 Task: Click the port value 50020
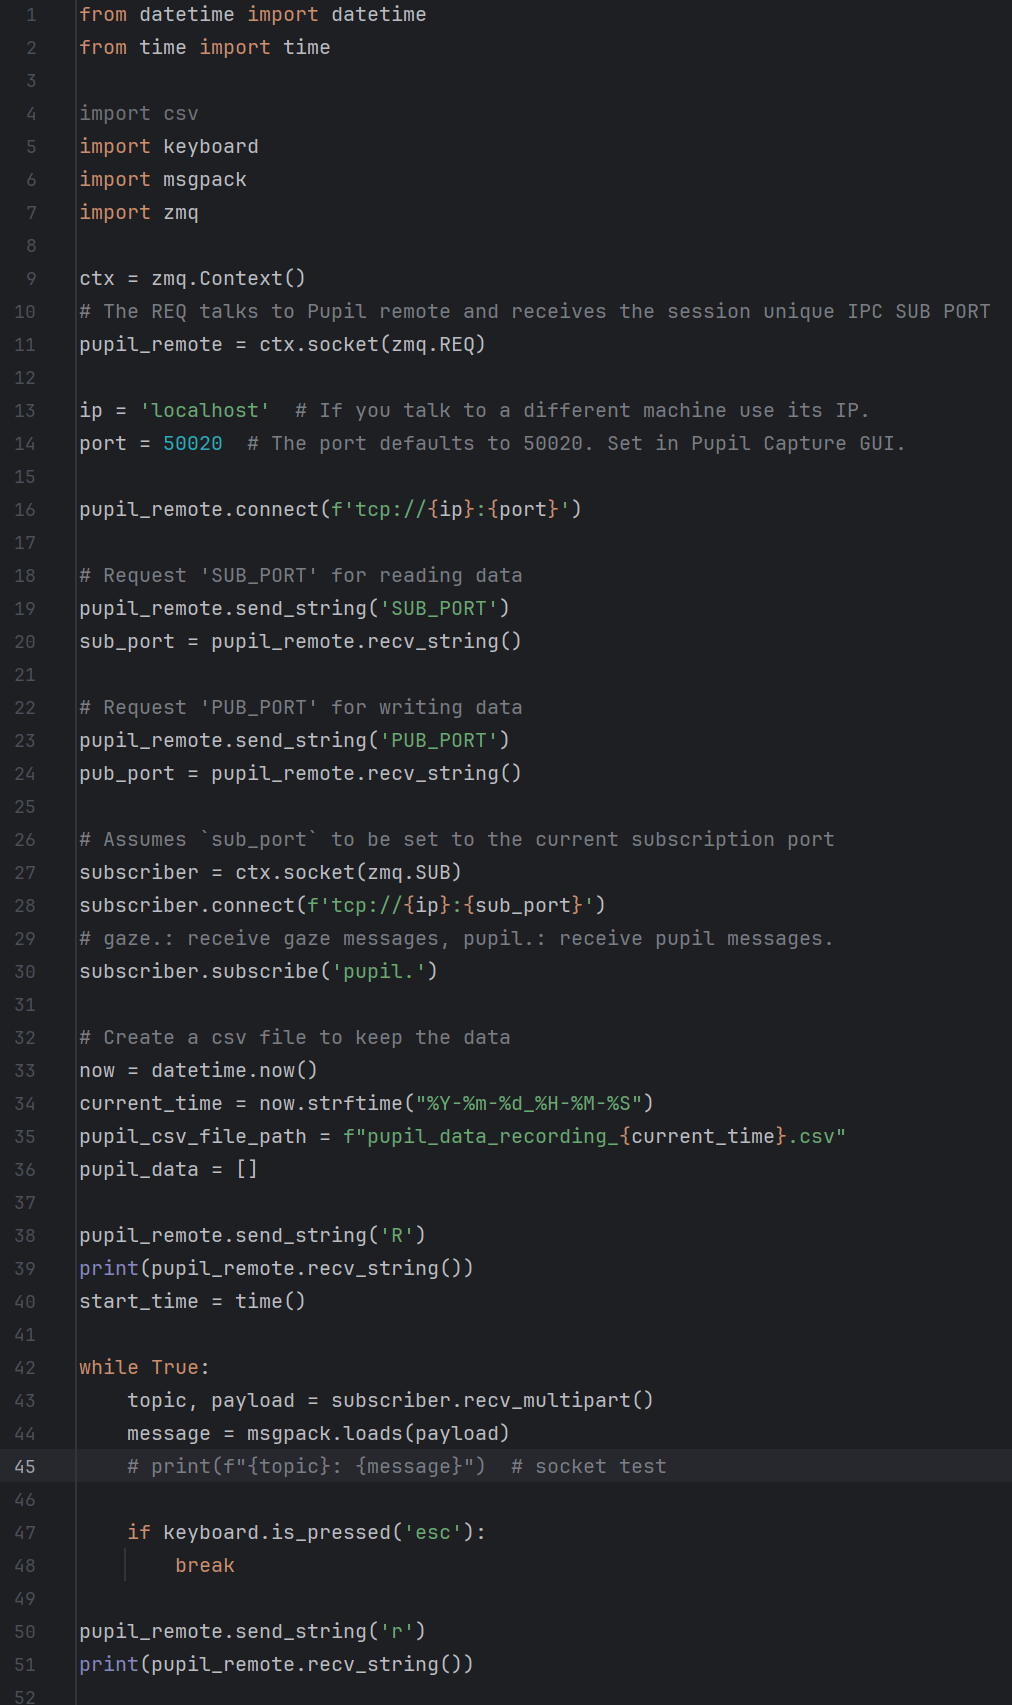click(193, 443)
